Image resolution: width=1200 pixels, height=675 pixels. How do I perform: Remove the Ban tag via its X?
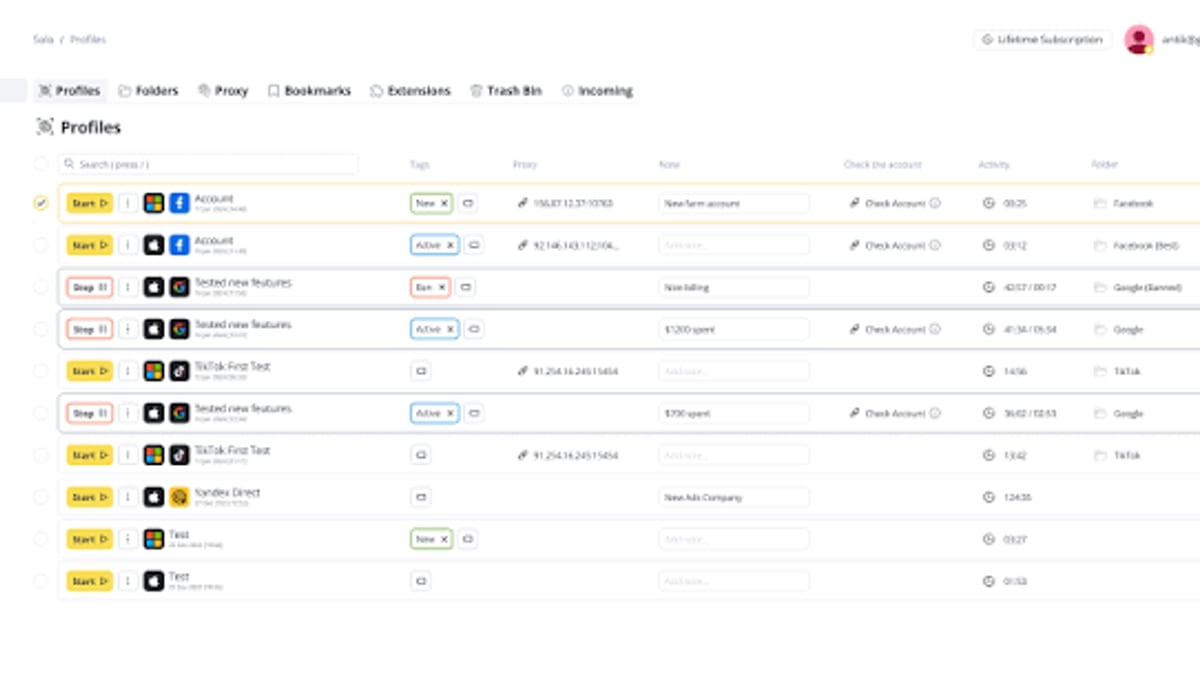point(442,287)
